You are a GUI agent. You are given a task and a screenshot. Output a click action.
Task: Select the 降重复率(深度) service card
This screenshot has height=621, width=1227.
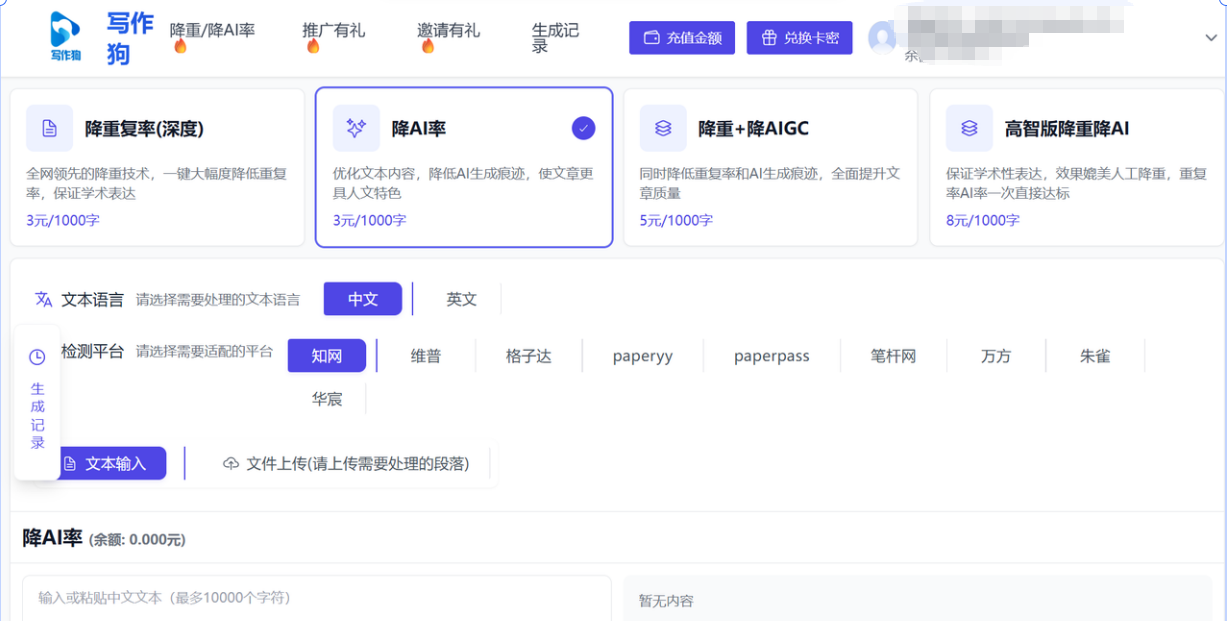pos(157,167)
